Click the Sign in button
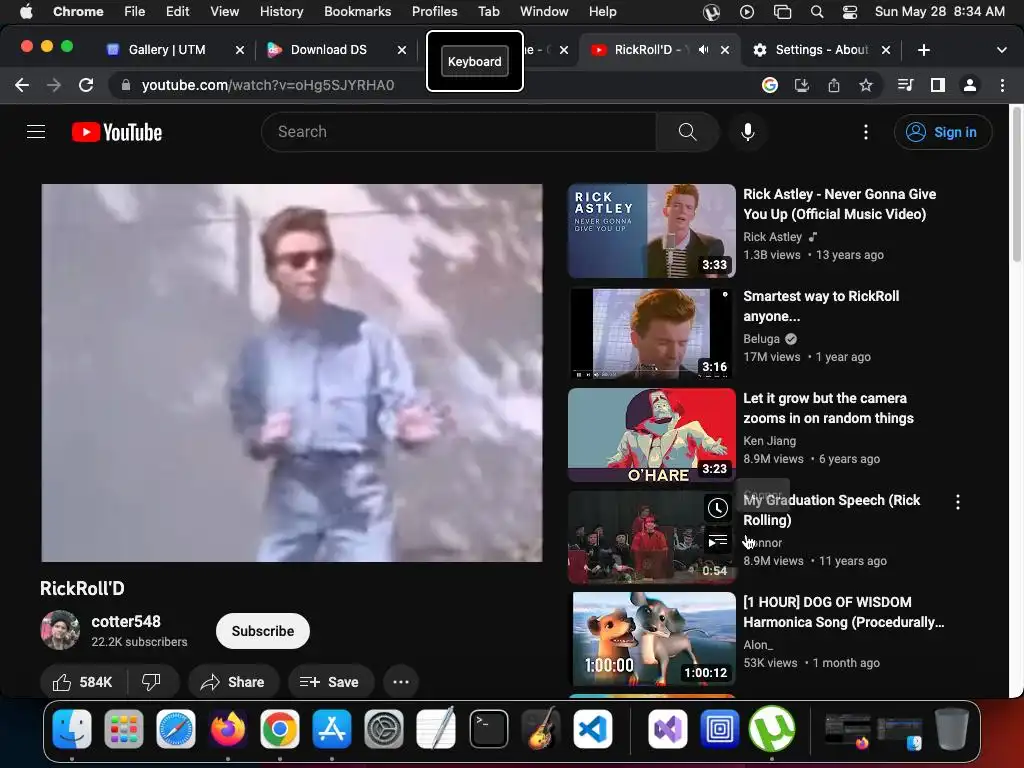 [x=942, y=132]
